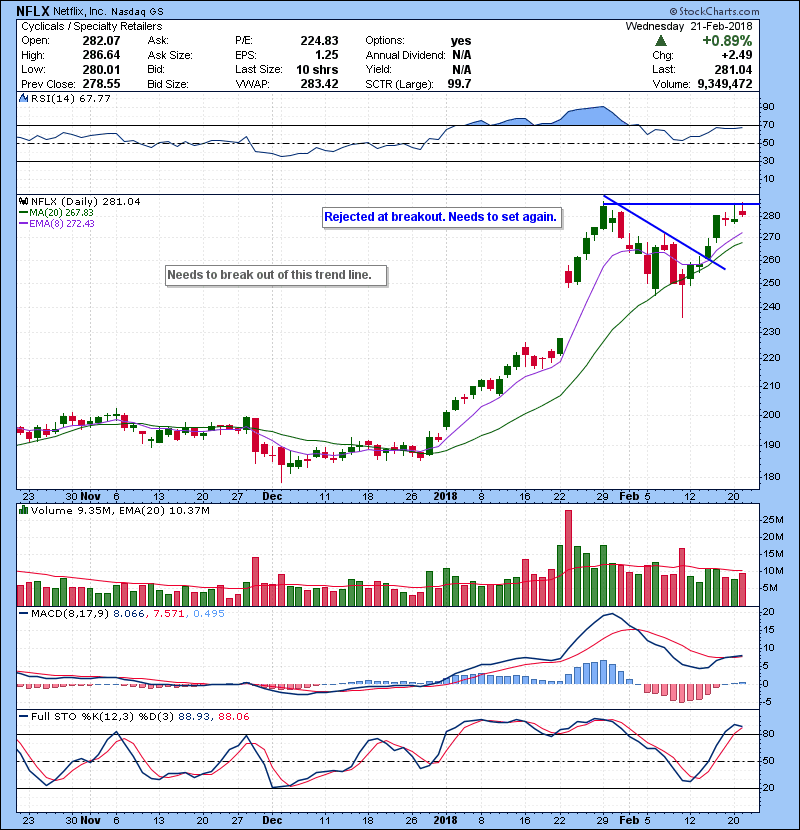Click the candlestick icon beside NFLX (Daily)
The width and height of the screenshot is (800, 830).
point(23,202)
